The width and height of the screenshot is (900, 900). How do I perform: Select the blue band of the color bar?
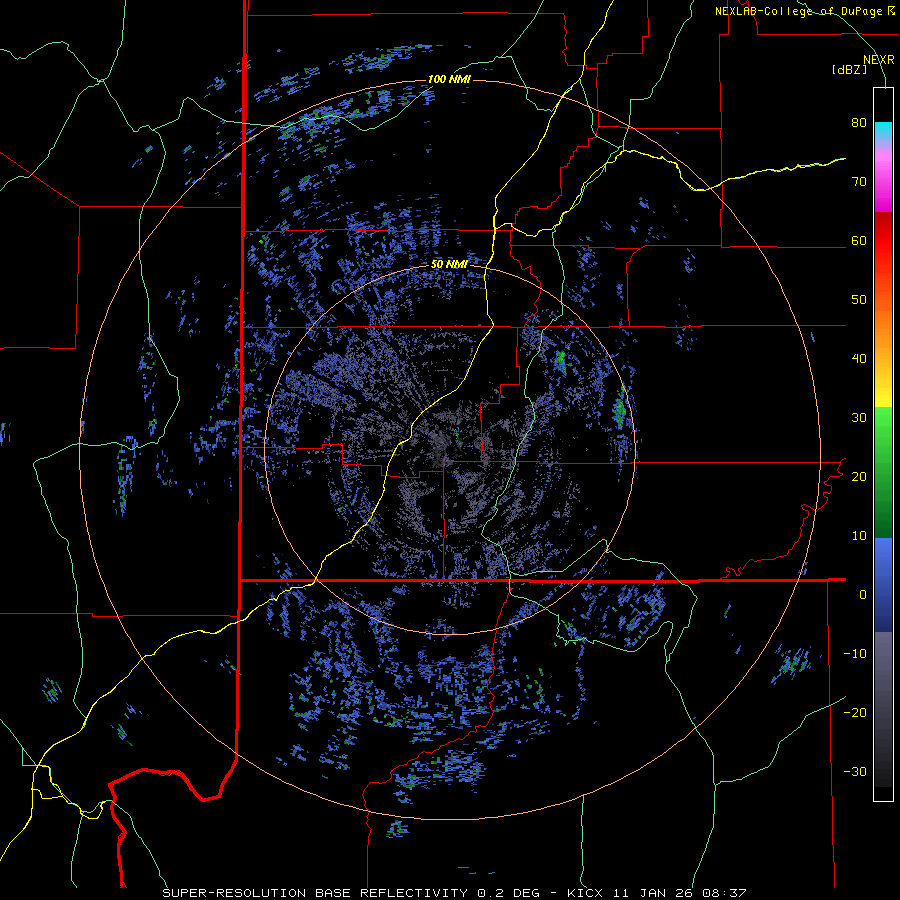[883, 585]
